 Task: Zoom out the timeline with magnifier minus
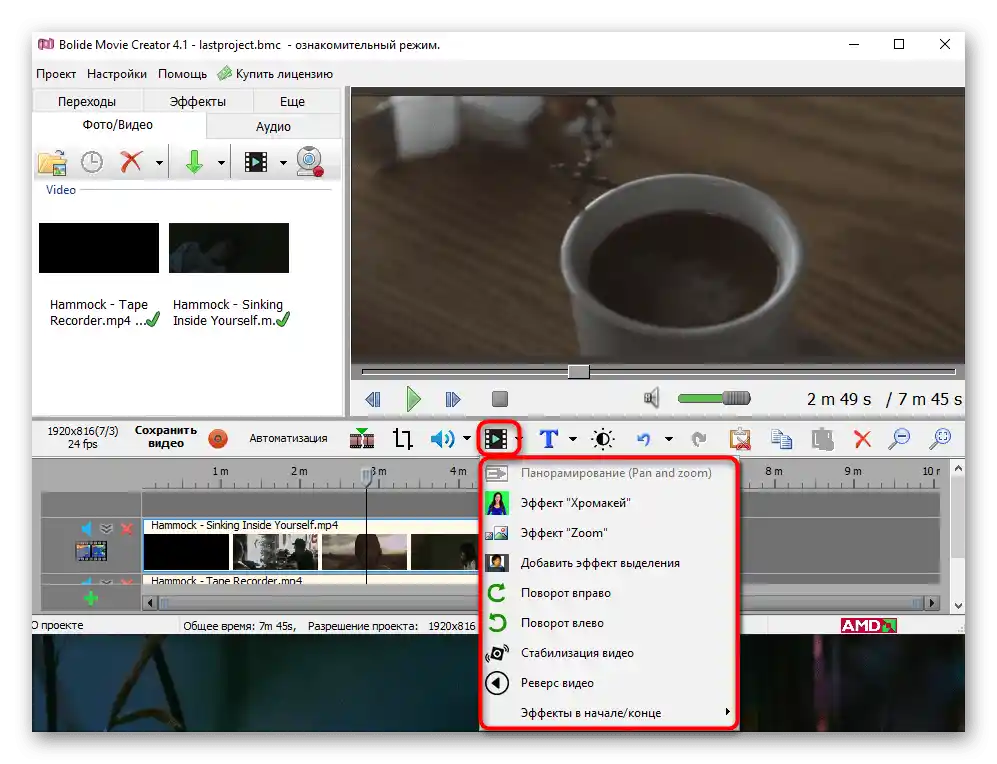pyautogui.click(x=900, y=439)
